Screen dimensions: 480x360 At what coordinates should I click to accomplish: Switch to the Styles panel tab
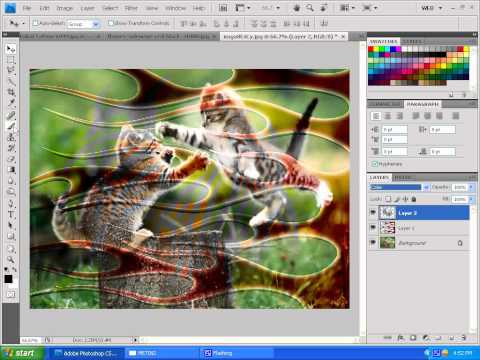tap(413, 41)
